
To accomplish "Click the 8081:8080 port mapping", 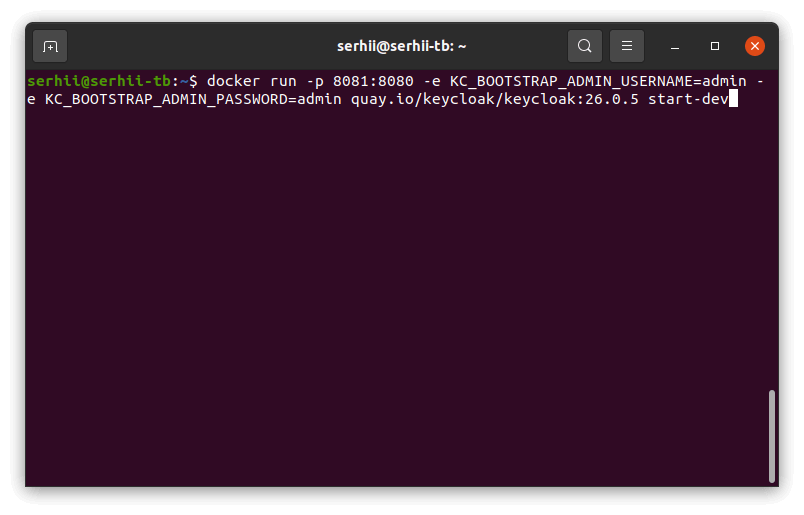I will click(x=376, y=80).
